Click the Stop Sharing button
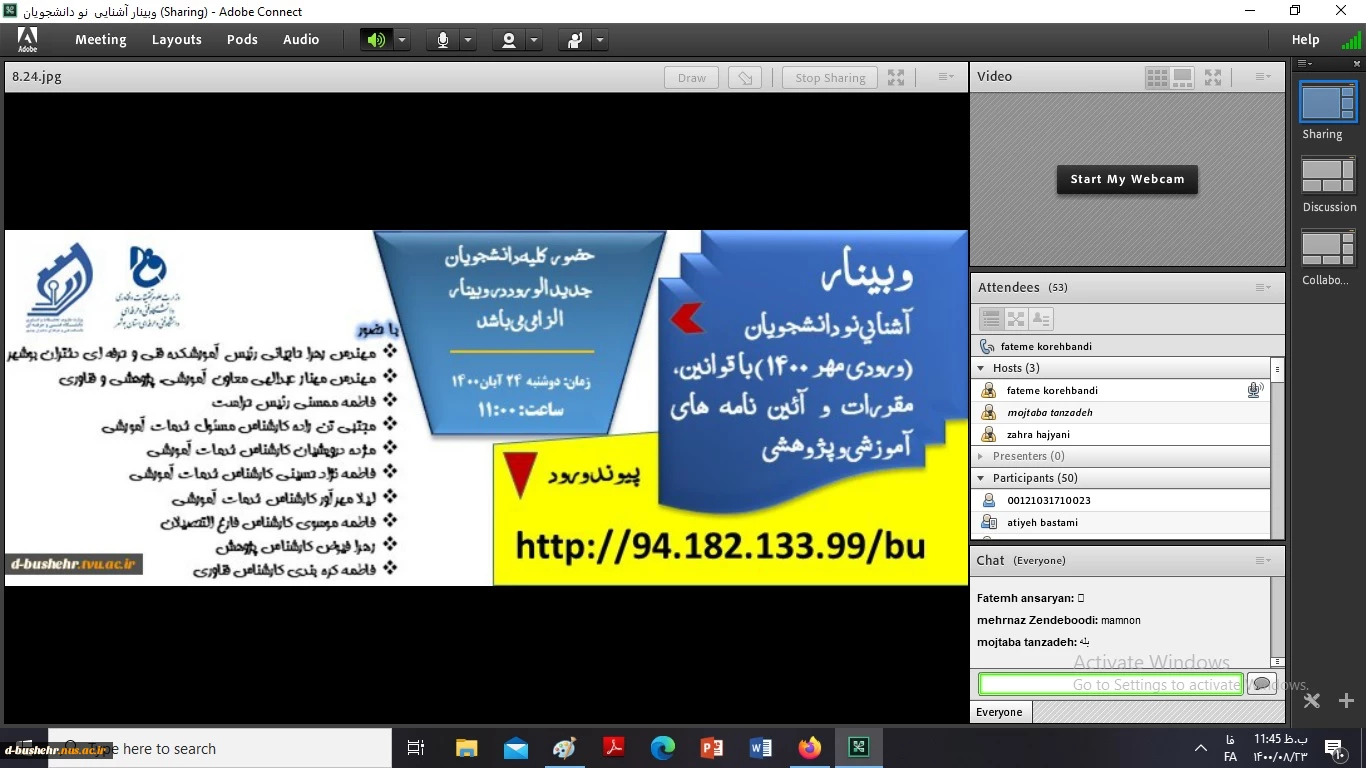The width and height of the screenshot is (1366, 768). pyautogui.click(x=830, y=77)
